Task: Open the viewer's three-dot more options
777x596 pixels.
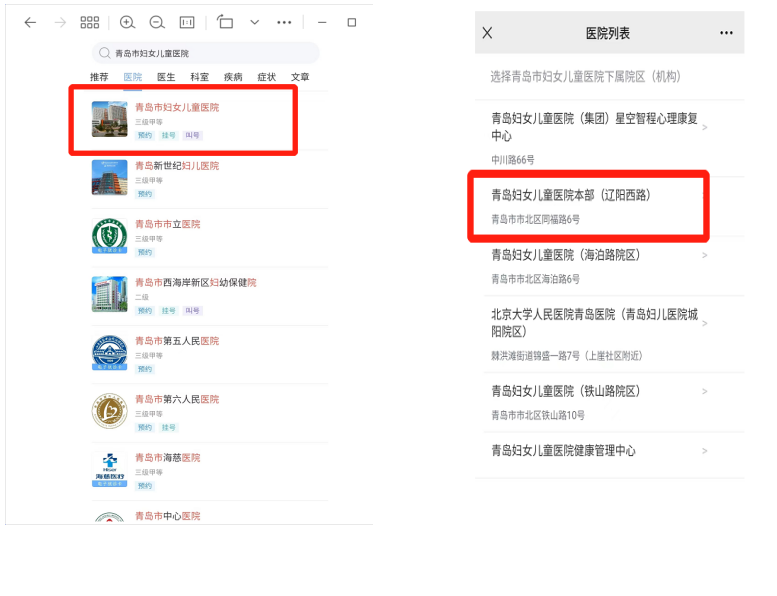Action: pyautogui.click(x=284, y=22)
